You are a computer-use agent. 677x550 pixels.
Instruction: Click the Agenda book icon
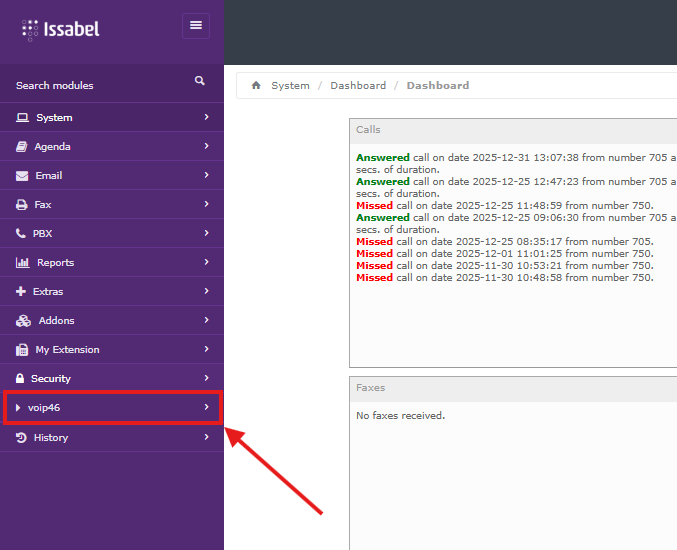[22, 146]
